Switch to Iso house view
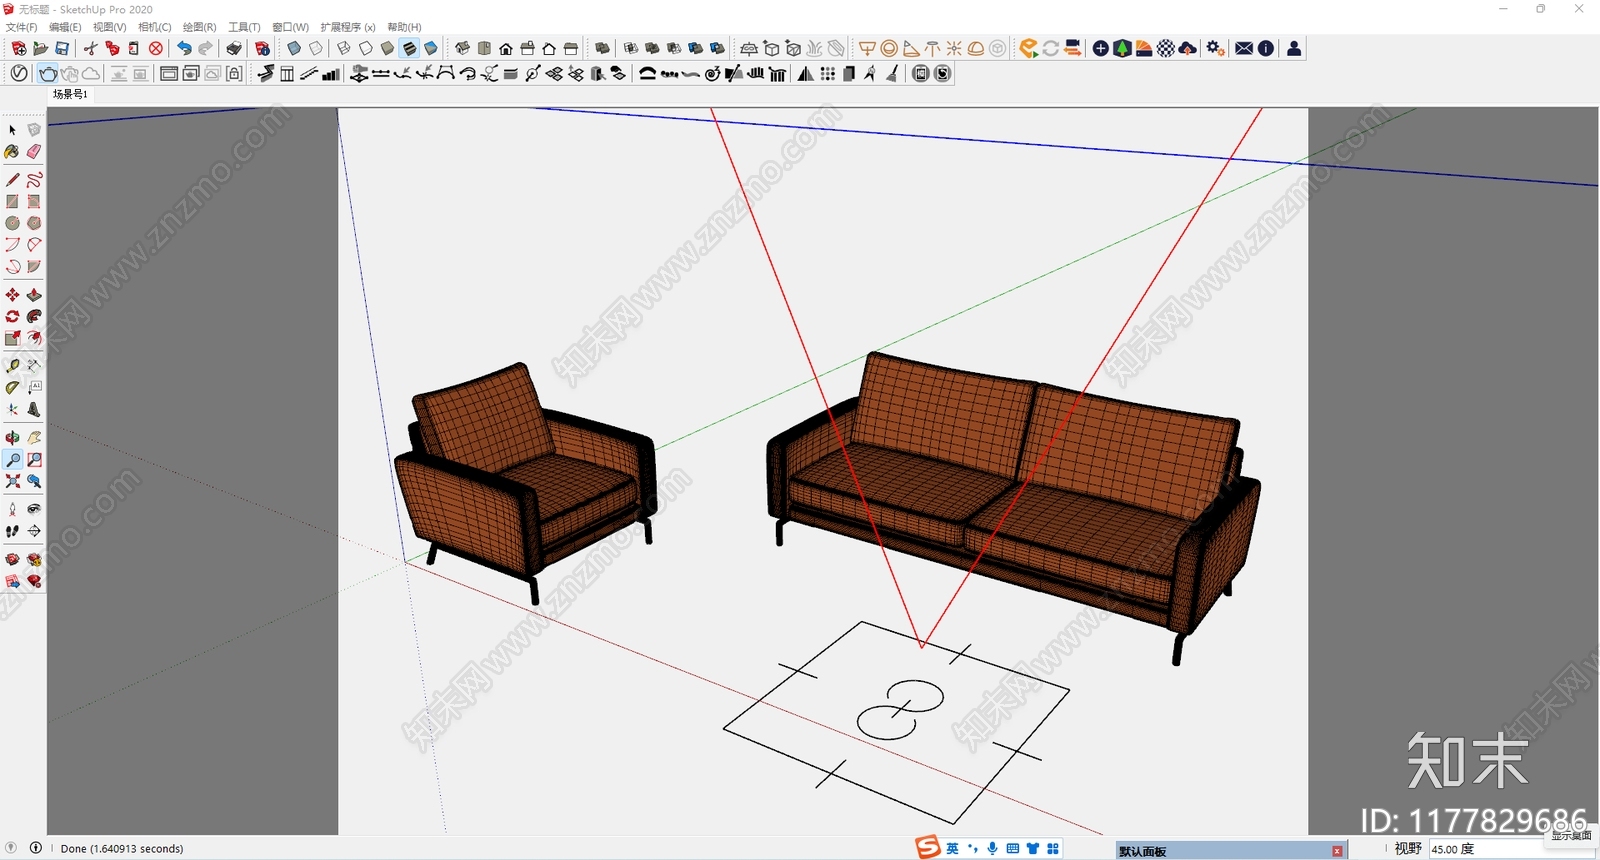The width and height of the screenshot is (1600, 860). 463,48
